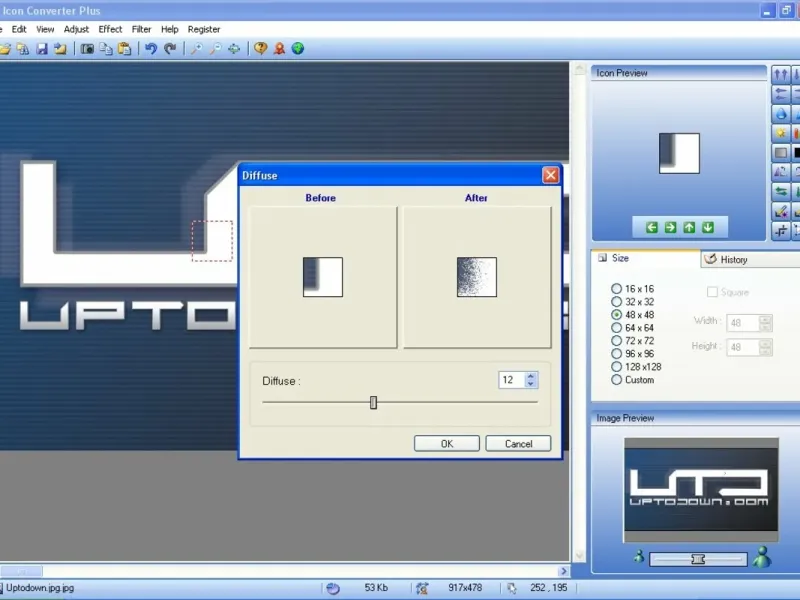Increase Diffuse value with spinner up arrow

531,376
